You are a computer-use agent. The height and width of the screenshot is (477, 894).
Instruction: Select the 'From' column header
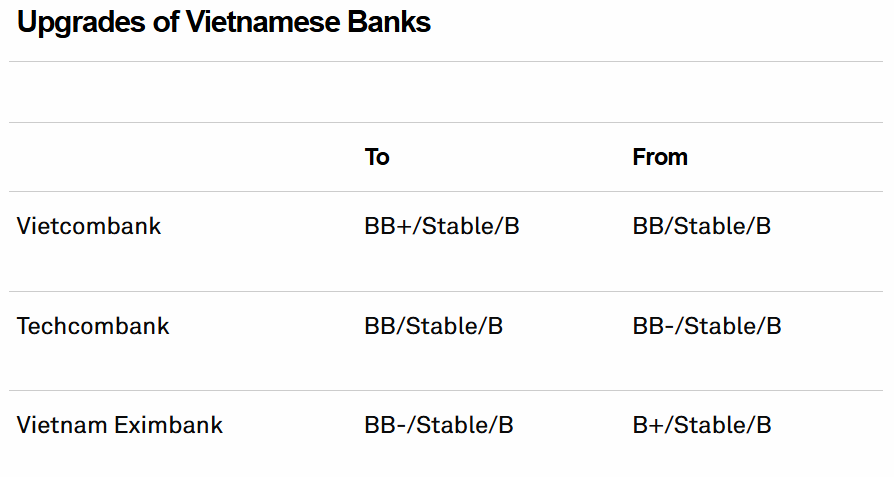(660, 157)
